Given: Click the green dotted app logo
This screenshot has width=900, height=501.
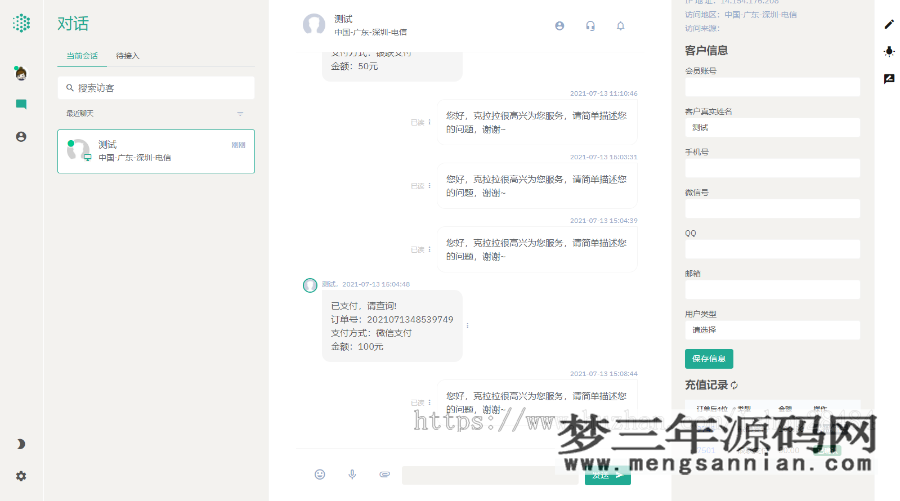Looking at the screenshot, I should click(x=21, y=23).
